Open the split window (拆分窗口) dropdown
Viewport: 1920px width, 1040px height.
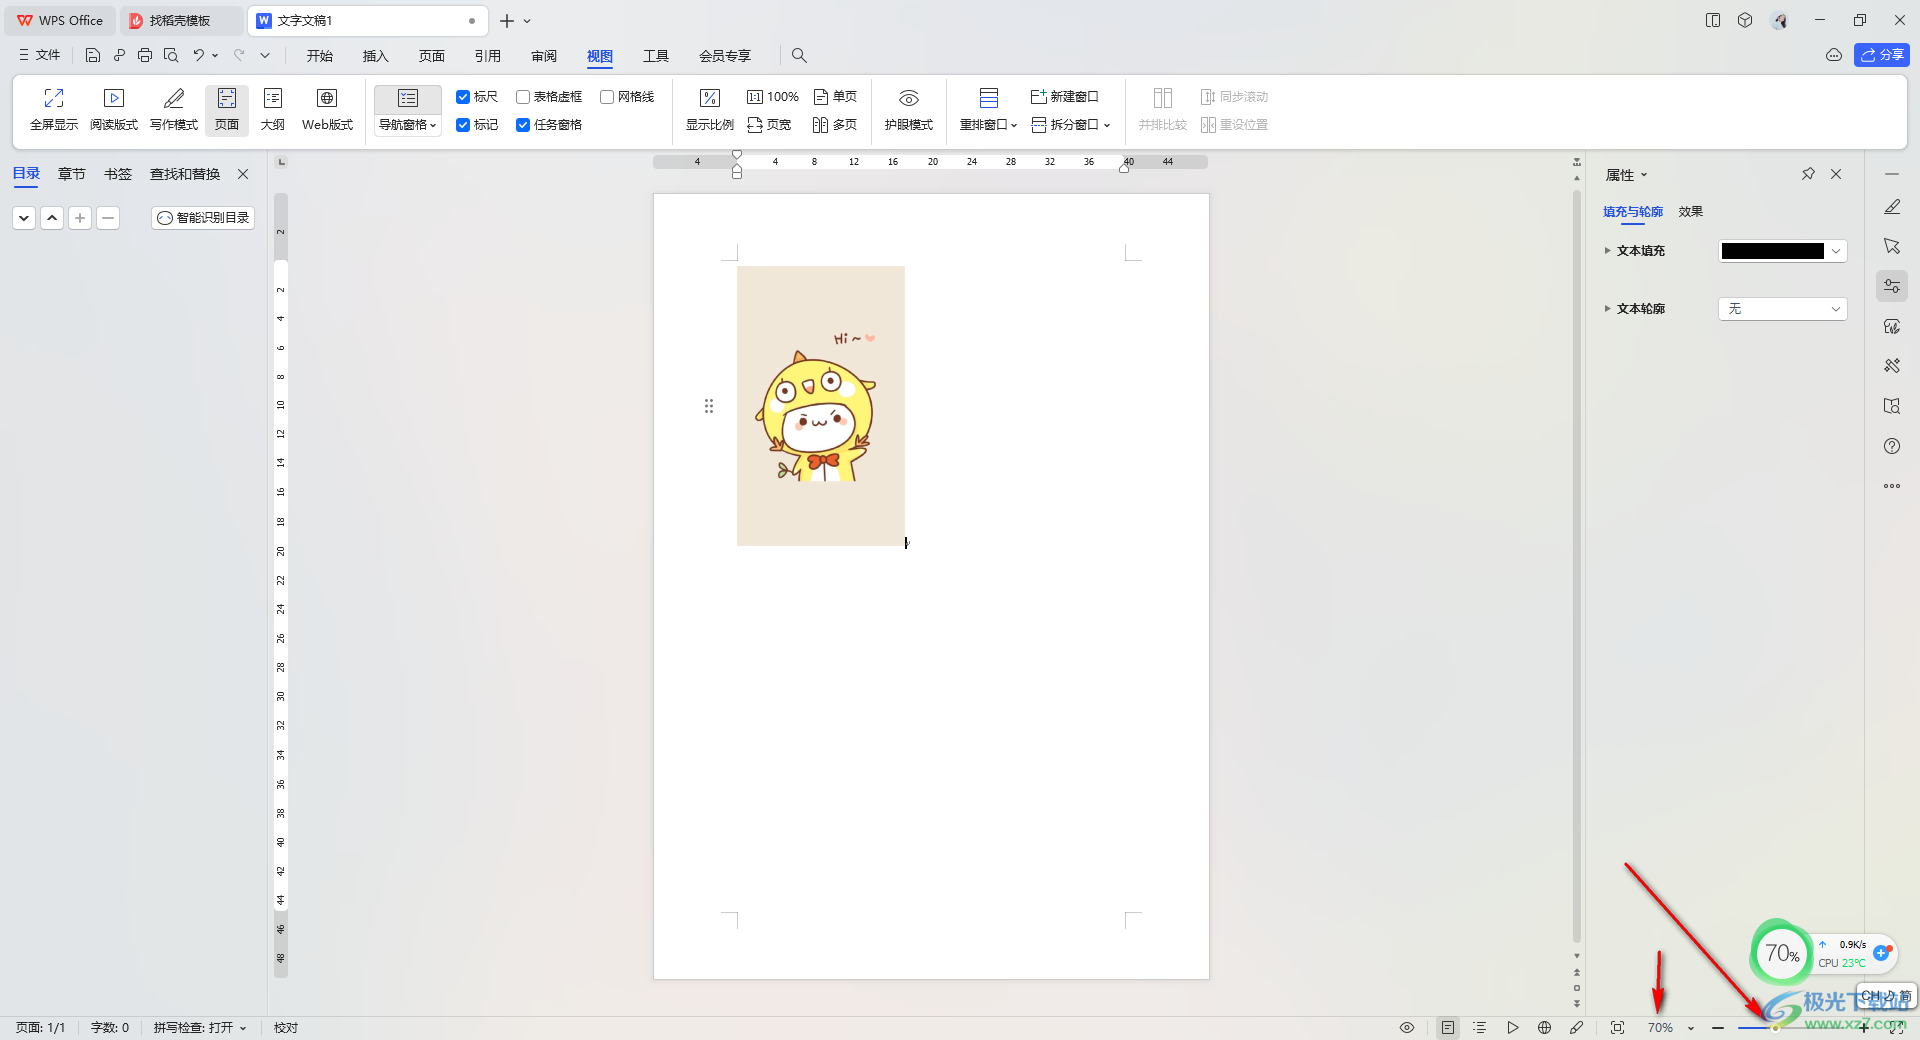pyautogui.click(x=1071, y=125)
